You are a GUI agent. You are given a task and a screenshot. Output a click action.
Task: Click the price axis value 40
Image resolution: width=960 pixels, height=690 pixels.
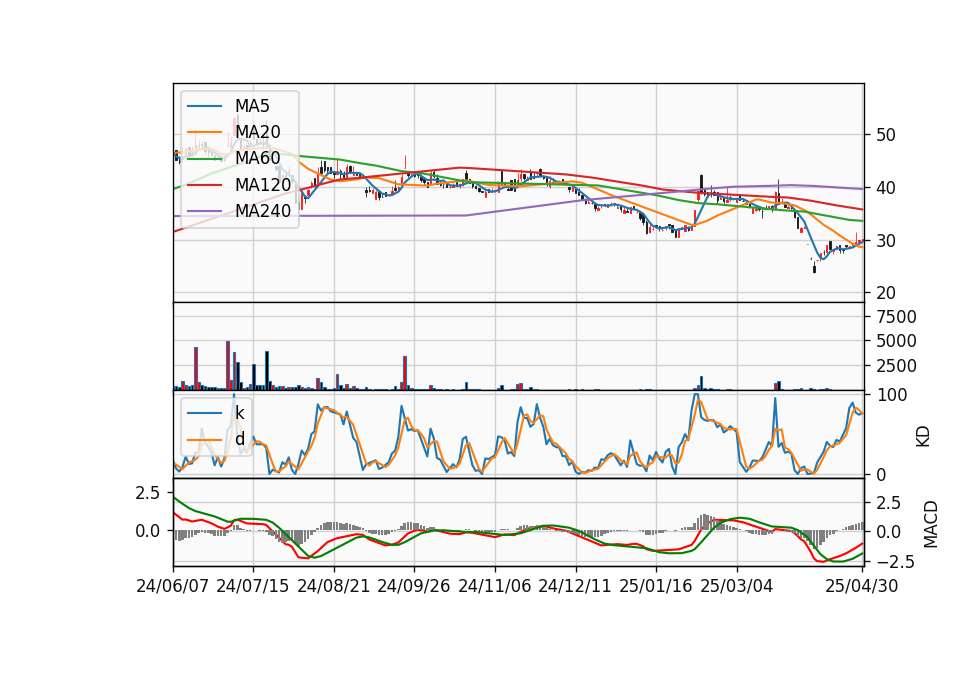pyautogui.click(x=886, y=189)
